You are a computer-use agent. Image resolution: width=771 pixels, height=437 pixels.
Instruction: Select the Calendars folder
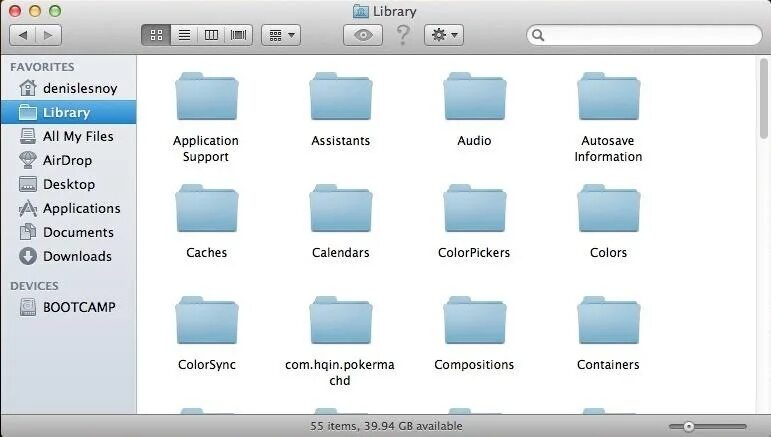tap(340, 209)
